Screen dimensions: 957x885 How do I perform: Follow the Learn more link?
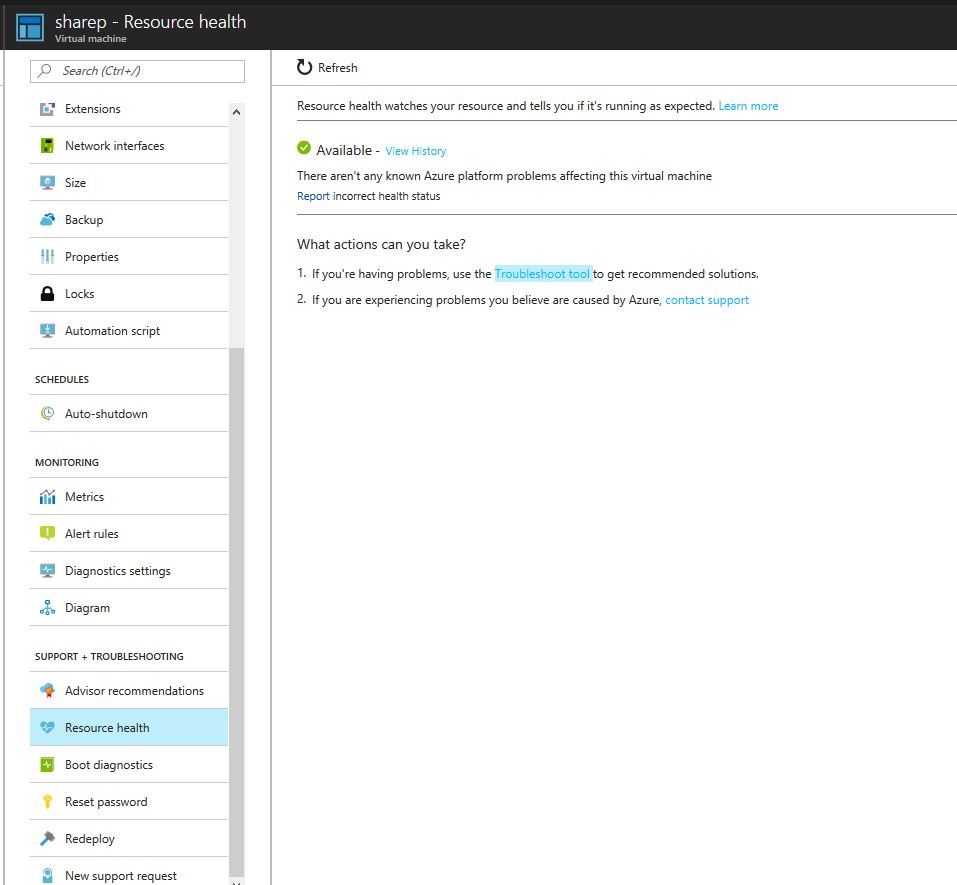(x=748, y=106)
